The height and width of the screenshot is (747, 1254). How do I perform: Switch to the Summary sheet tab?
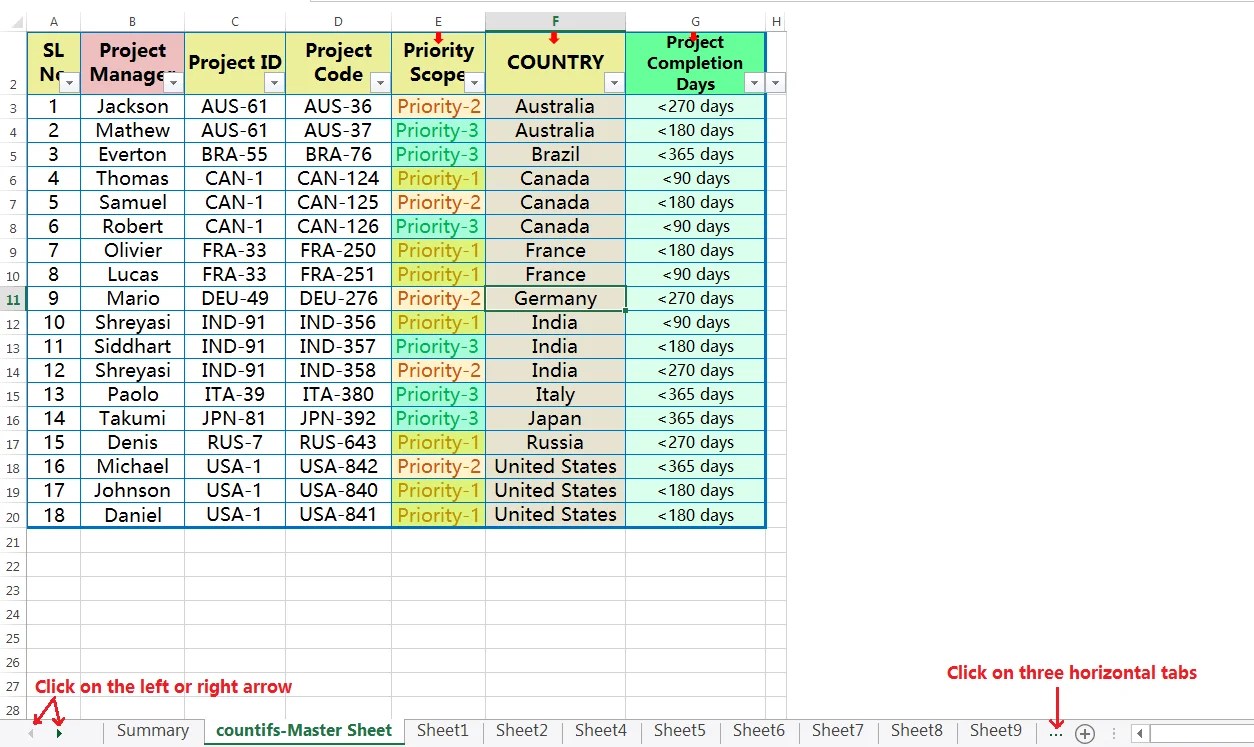[x=152, y=731]
